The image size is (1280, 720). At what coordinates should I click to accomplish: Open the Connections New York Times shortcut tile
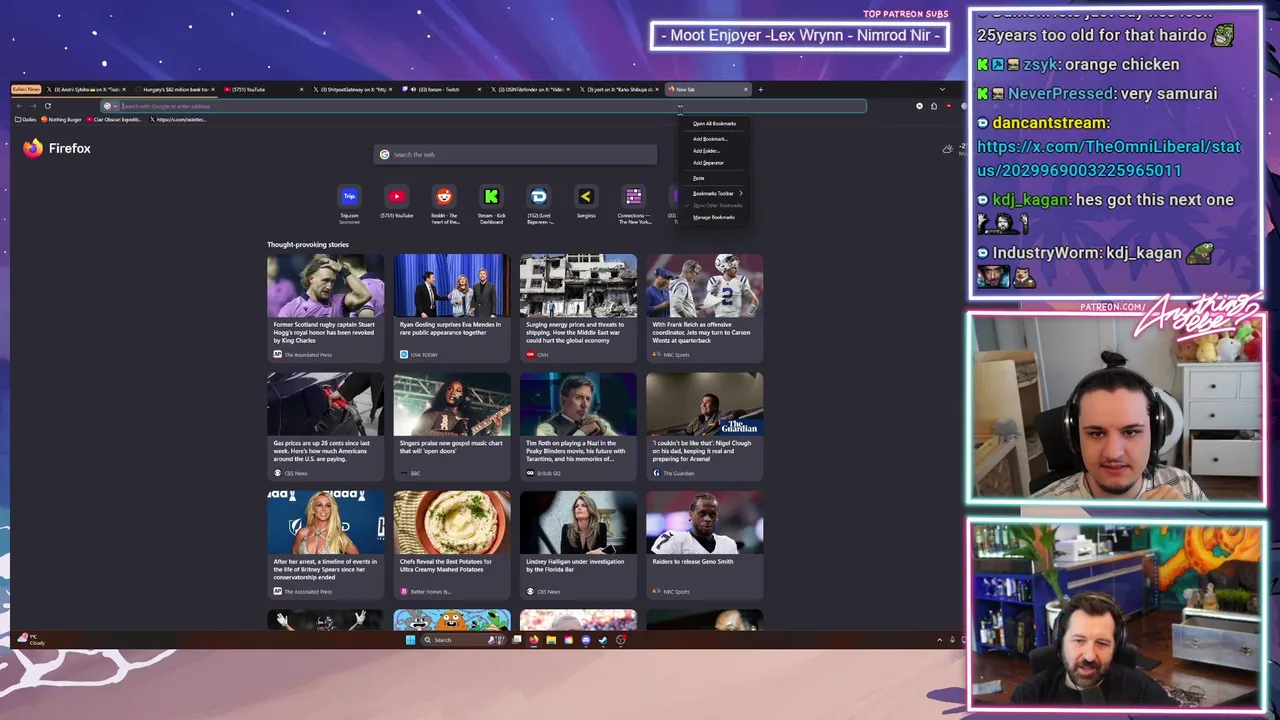click(x=634, y=203)
